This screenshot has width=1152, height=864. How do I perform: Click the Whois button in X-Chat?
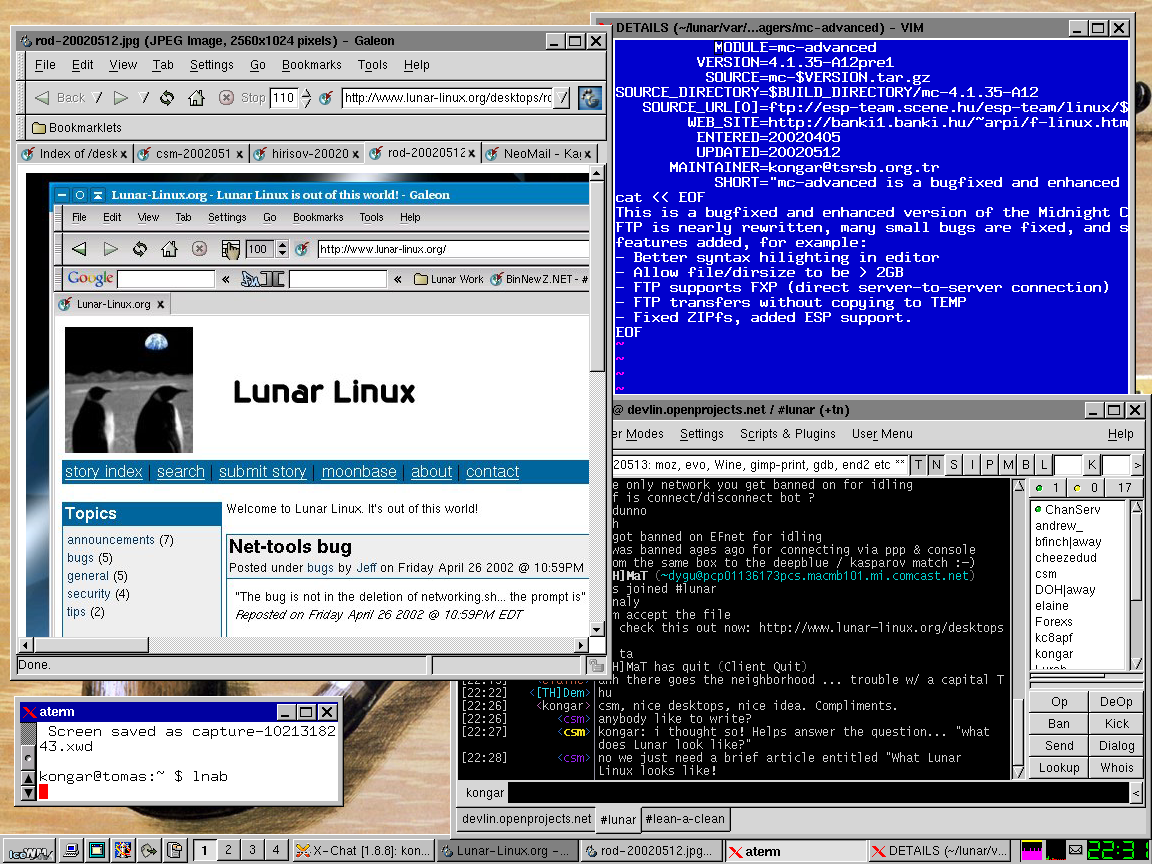point(1116,767)
